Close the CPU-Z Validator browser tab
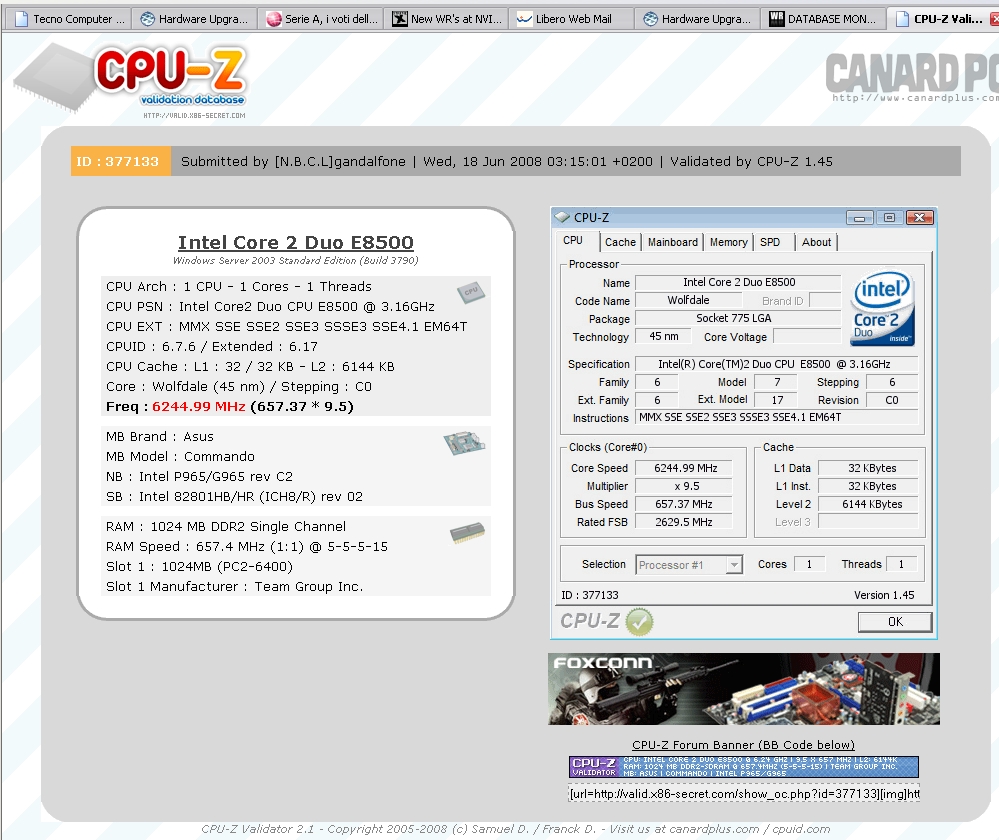Screen dimensions: 999x840 coord(995,19)
